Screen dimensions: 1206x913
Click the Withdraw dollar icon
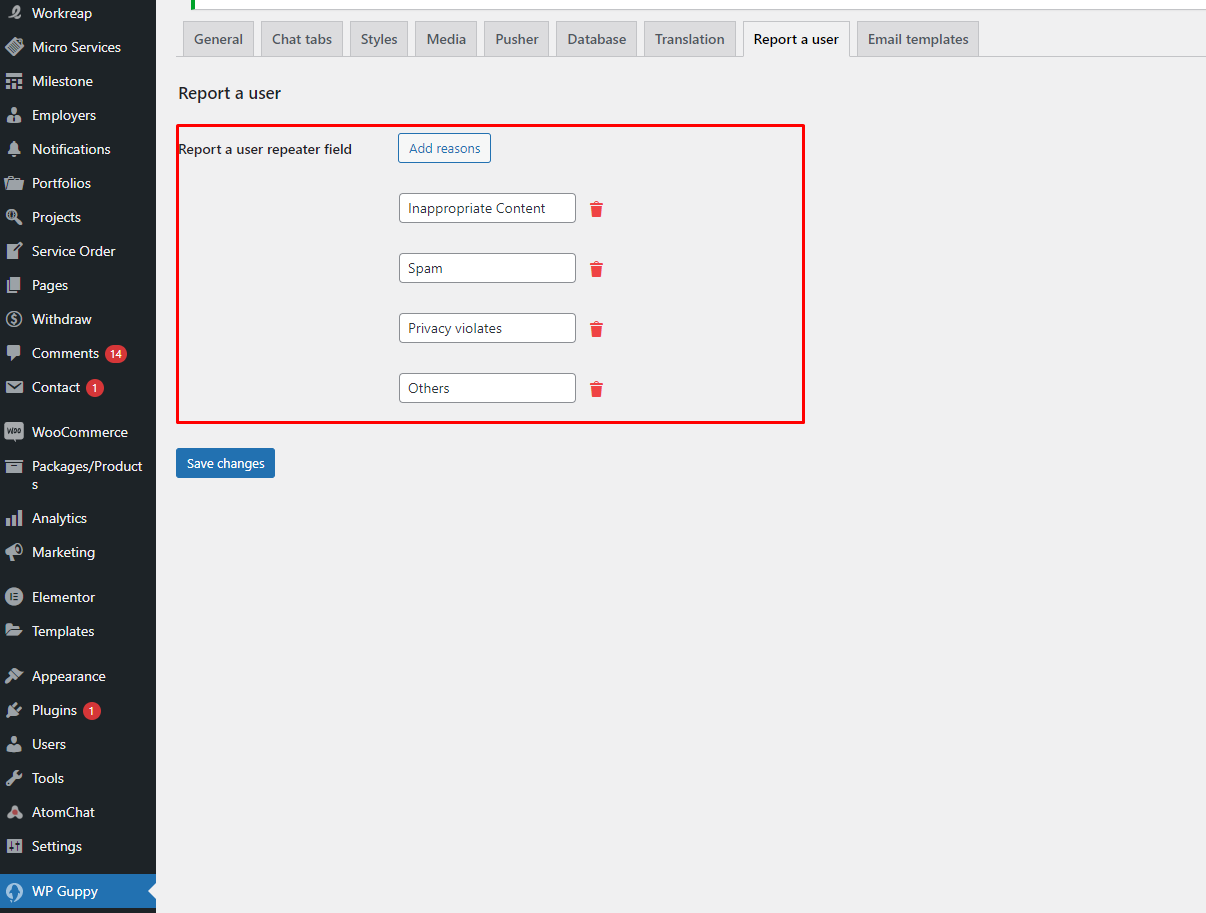click(14, 319)
